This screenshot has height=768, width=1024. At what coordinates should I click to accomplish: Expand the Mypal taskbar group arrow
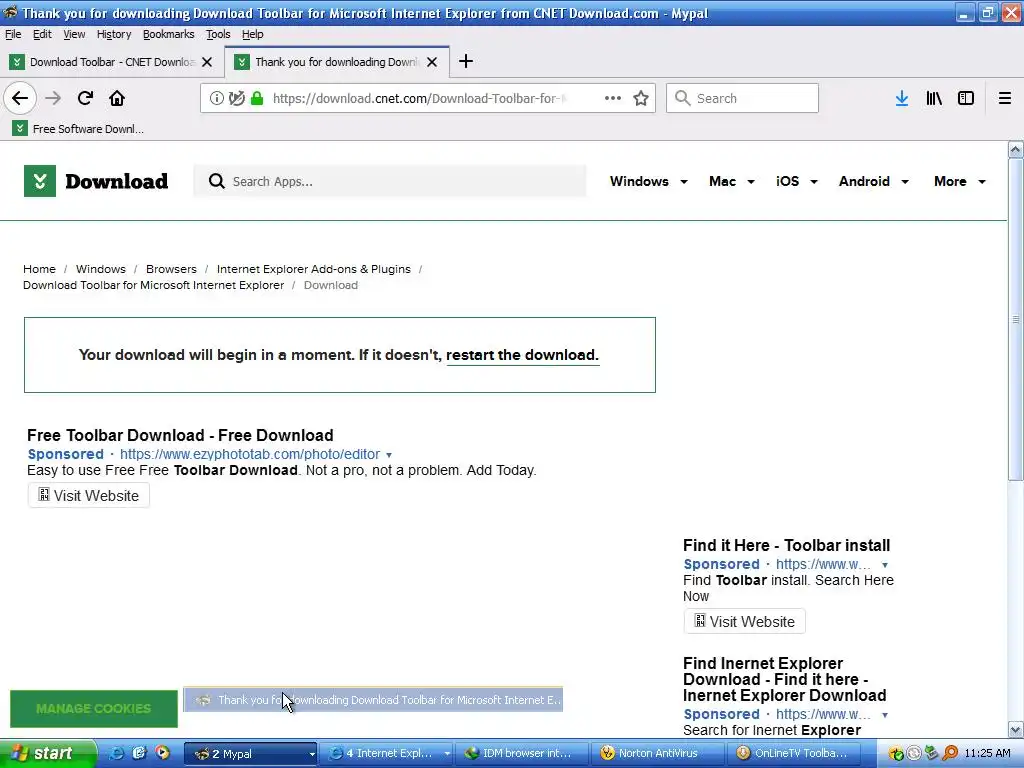[312, 754]
